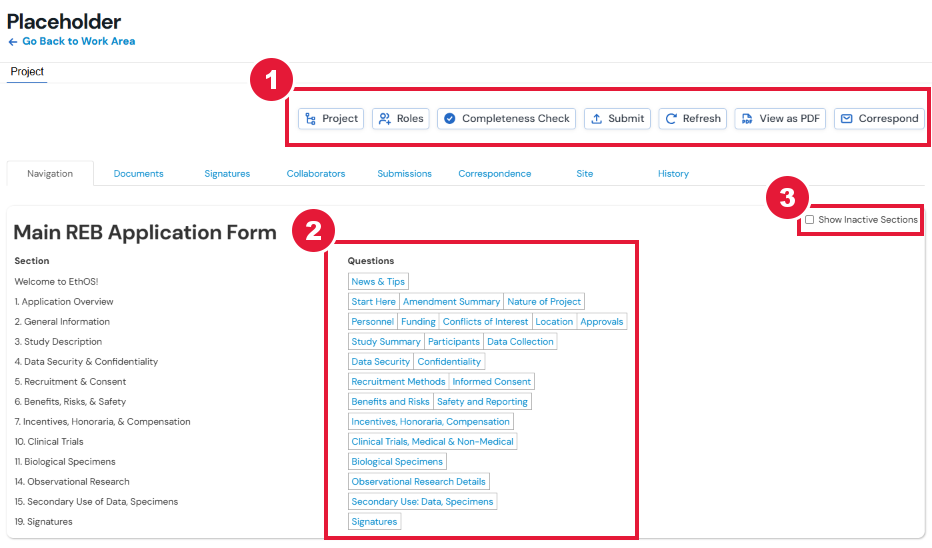This screenshot has height=548, width=932.
Task: Open the Data Collection link
Action: pyautogui.click(x=520, y=342)
